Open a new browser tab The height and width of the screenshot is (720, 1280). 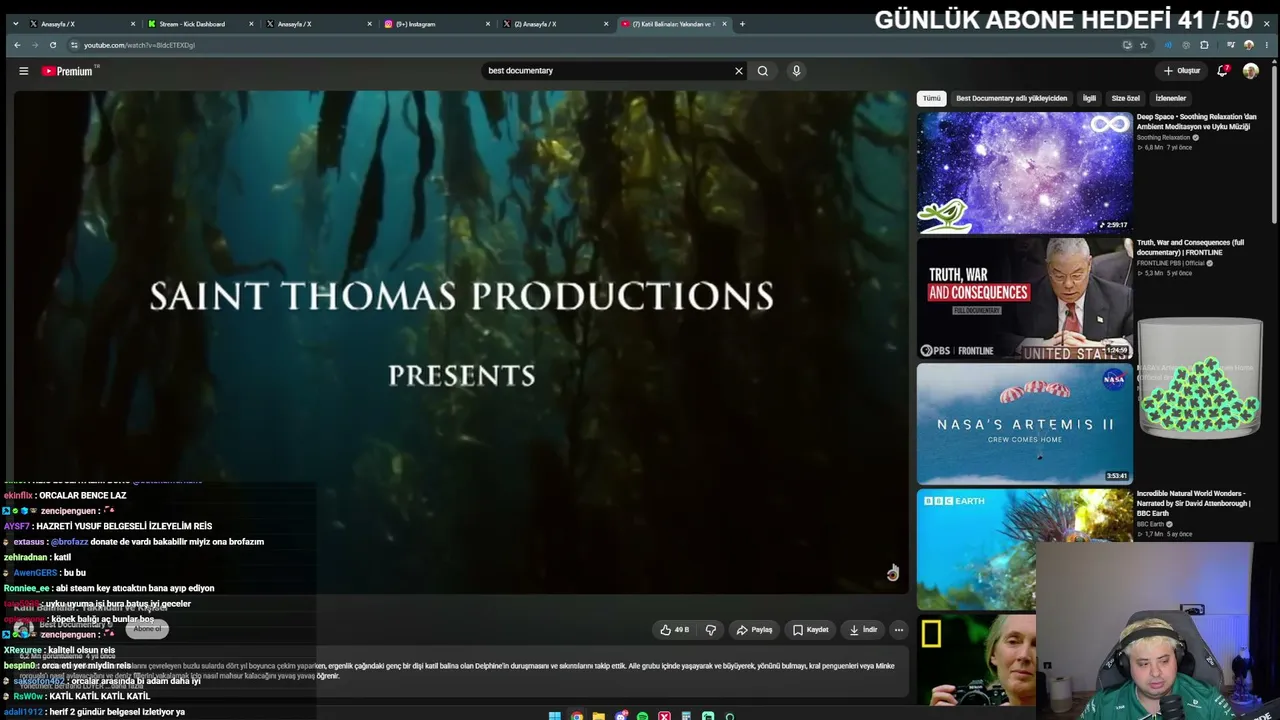(742, 24)
